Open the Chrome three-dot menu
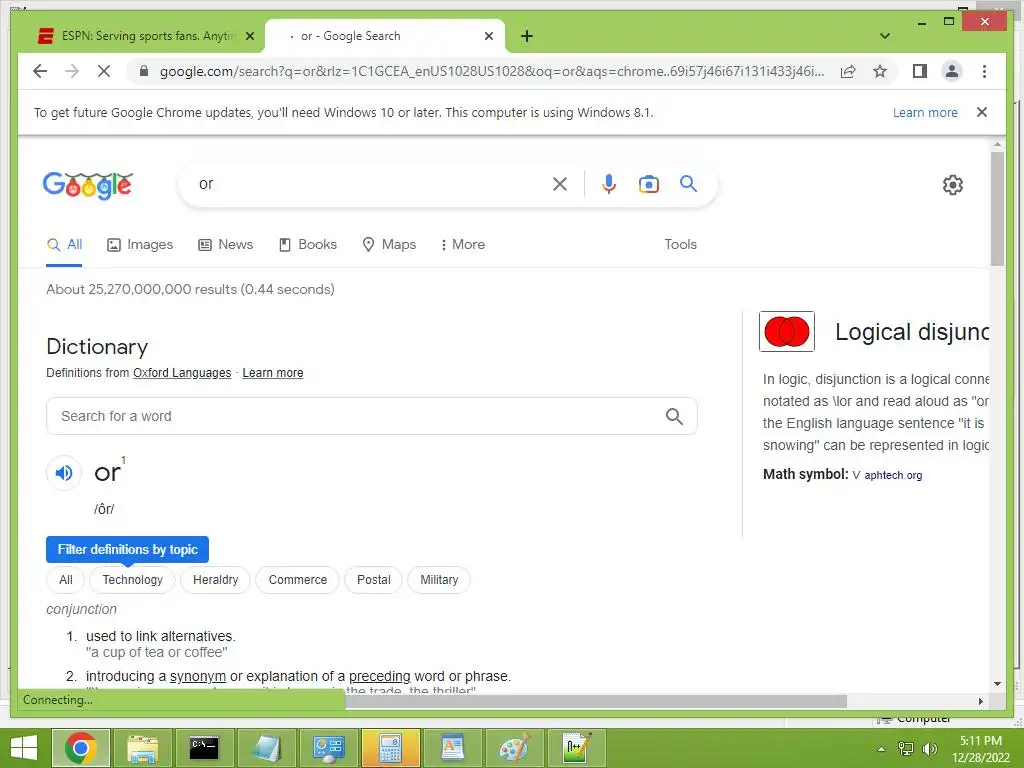The height and width of the screenshot is (768, 1024). coord(984,71)
